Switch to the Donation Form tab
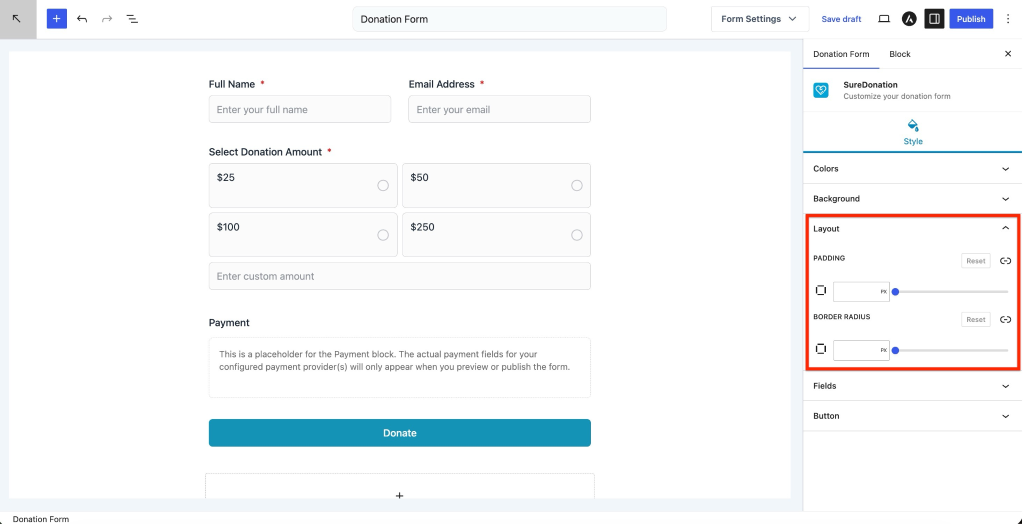This screenshot has height=524, width=1024. pyautogui.click(x=841, y=54)
